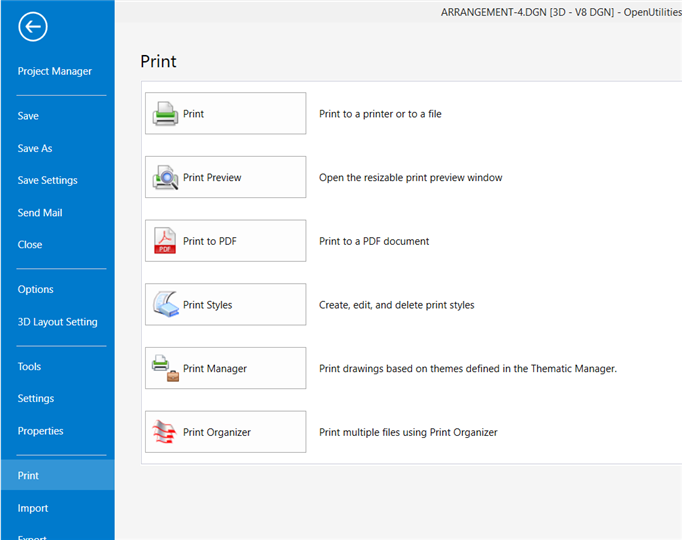Select Close from the backstage menu
Image resolution: width=682 pixels, height=540 pixels.
pos(30,244)
